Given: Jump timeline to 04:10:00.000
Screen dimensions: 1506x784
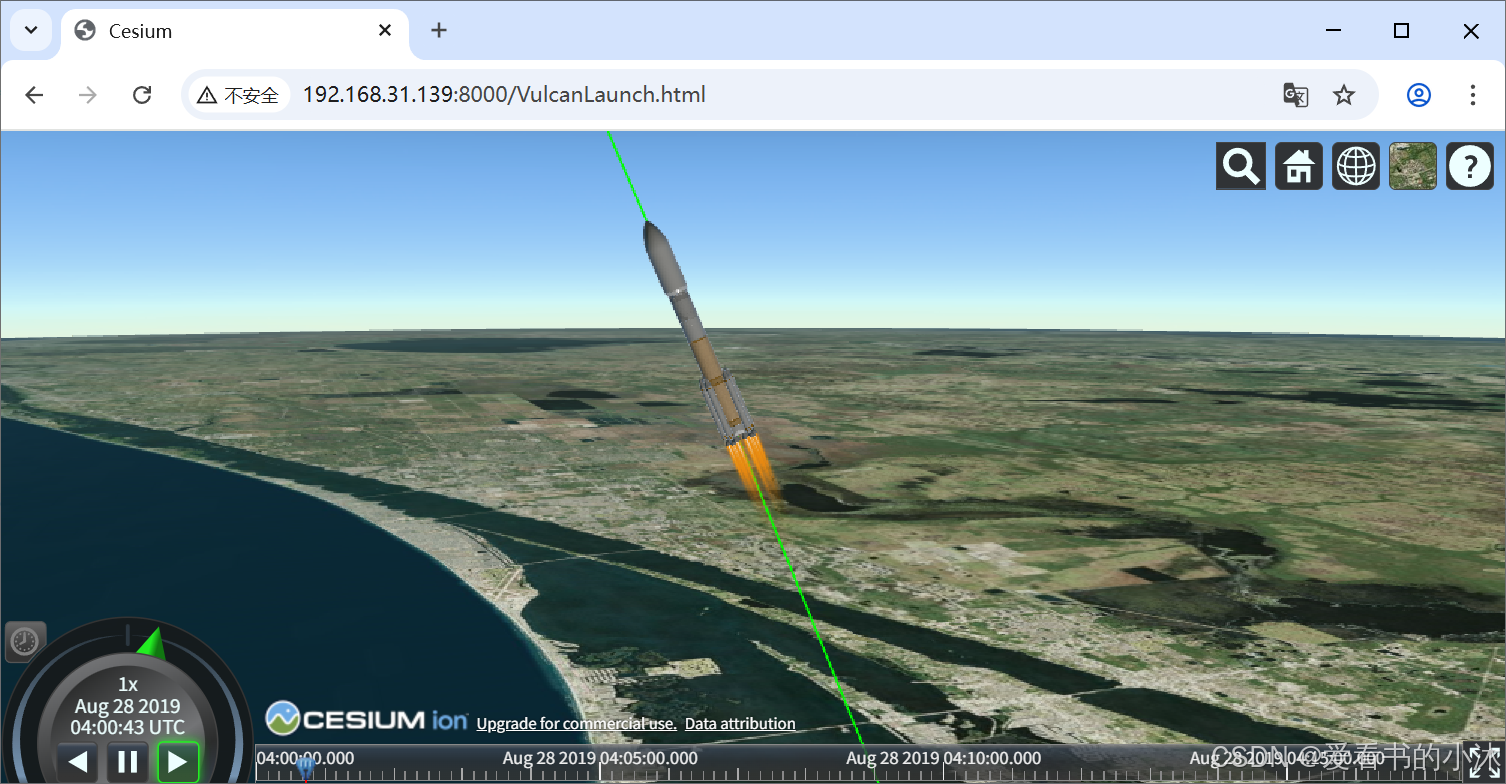Looking at the screenshot, I should pos(943,758).
